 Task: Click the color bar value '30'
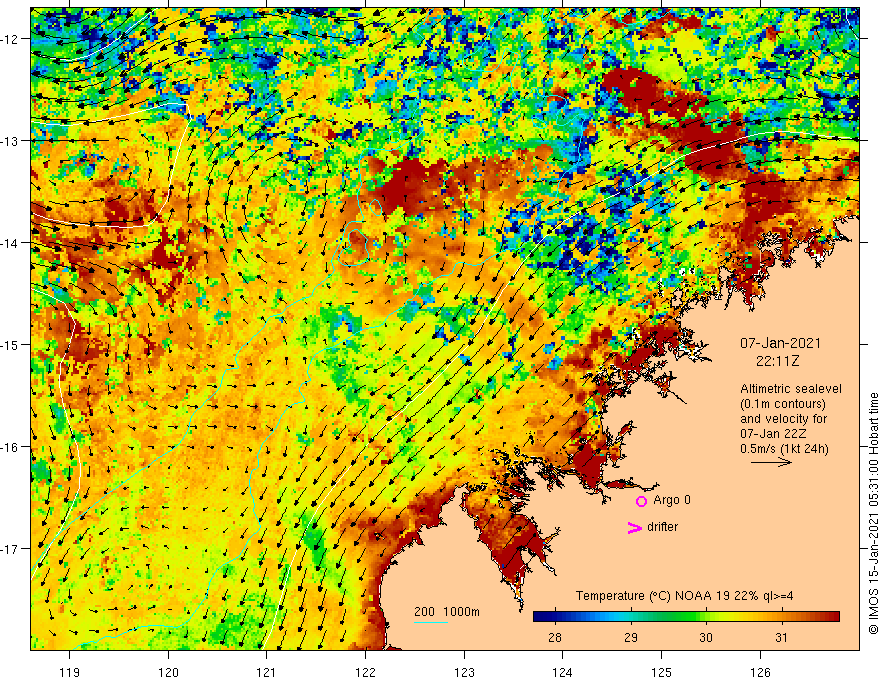tap(706, 637)
